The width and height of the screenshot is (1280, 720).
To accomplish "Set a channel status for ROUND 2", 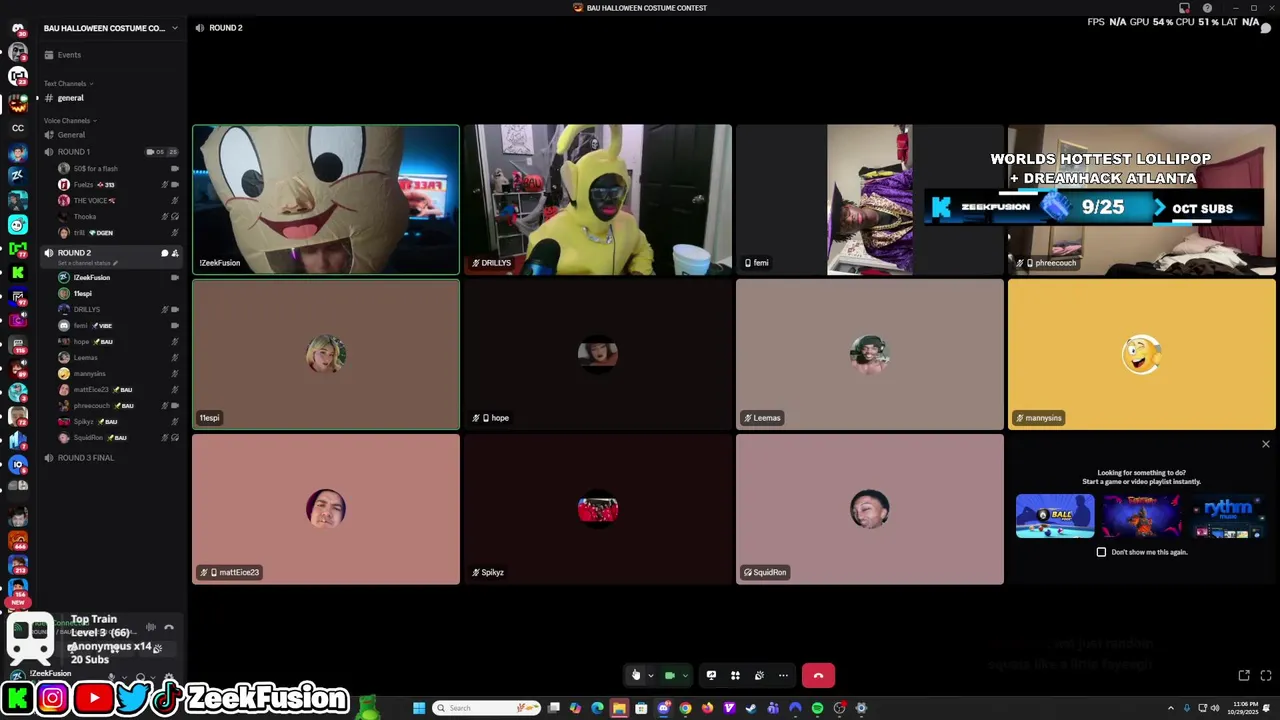I will coord(88,264).
